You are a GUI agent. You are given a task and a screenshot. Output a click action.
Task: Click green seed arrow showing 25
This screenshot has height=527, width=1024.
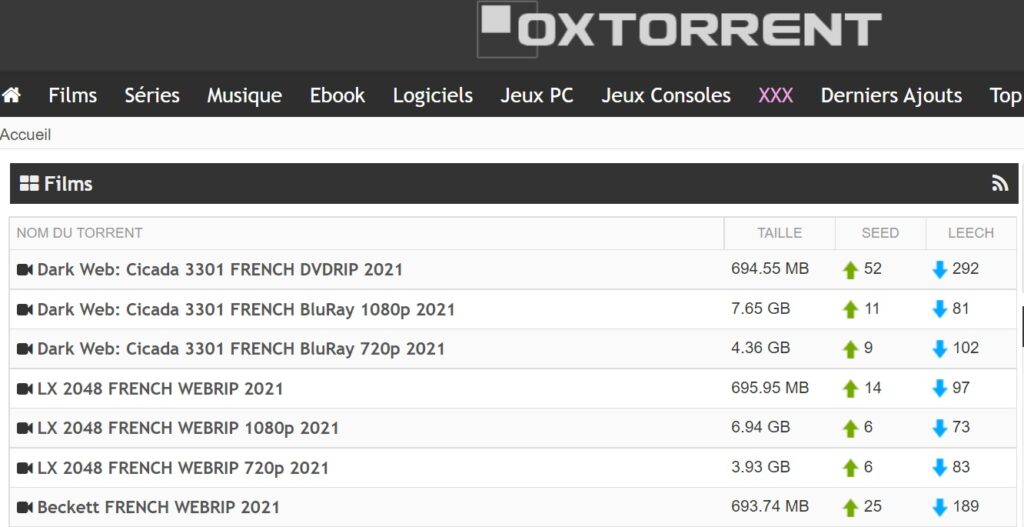850,507
